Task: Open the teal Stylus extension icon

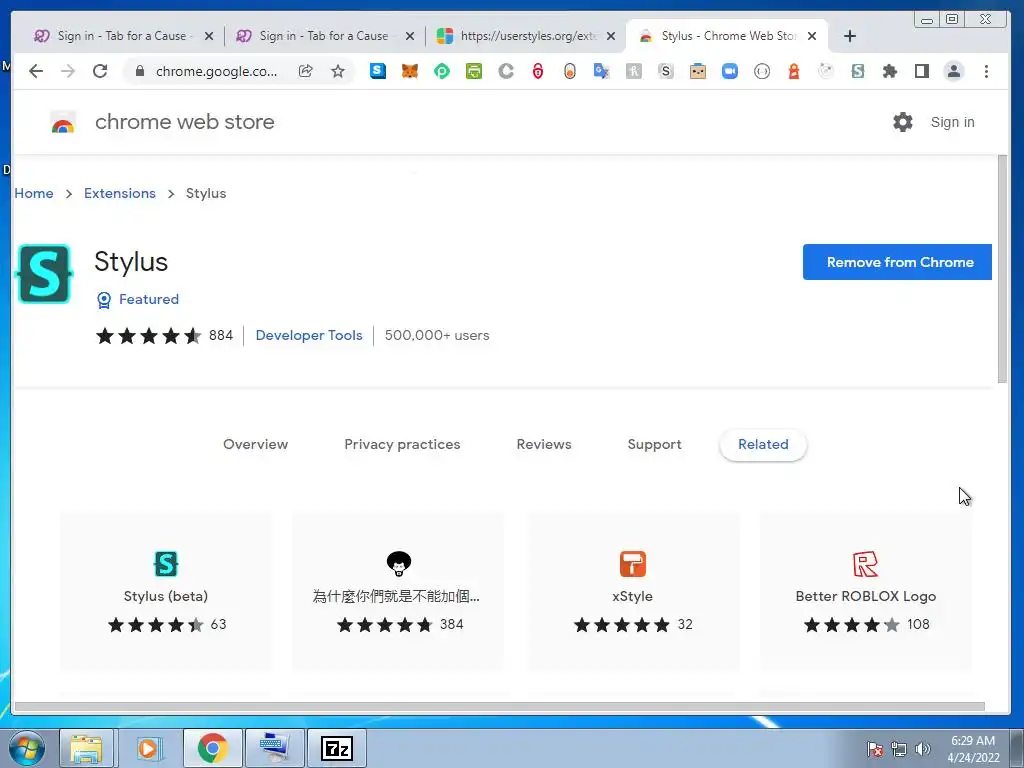Action: coord(857,71)
